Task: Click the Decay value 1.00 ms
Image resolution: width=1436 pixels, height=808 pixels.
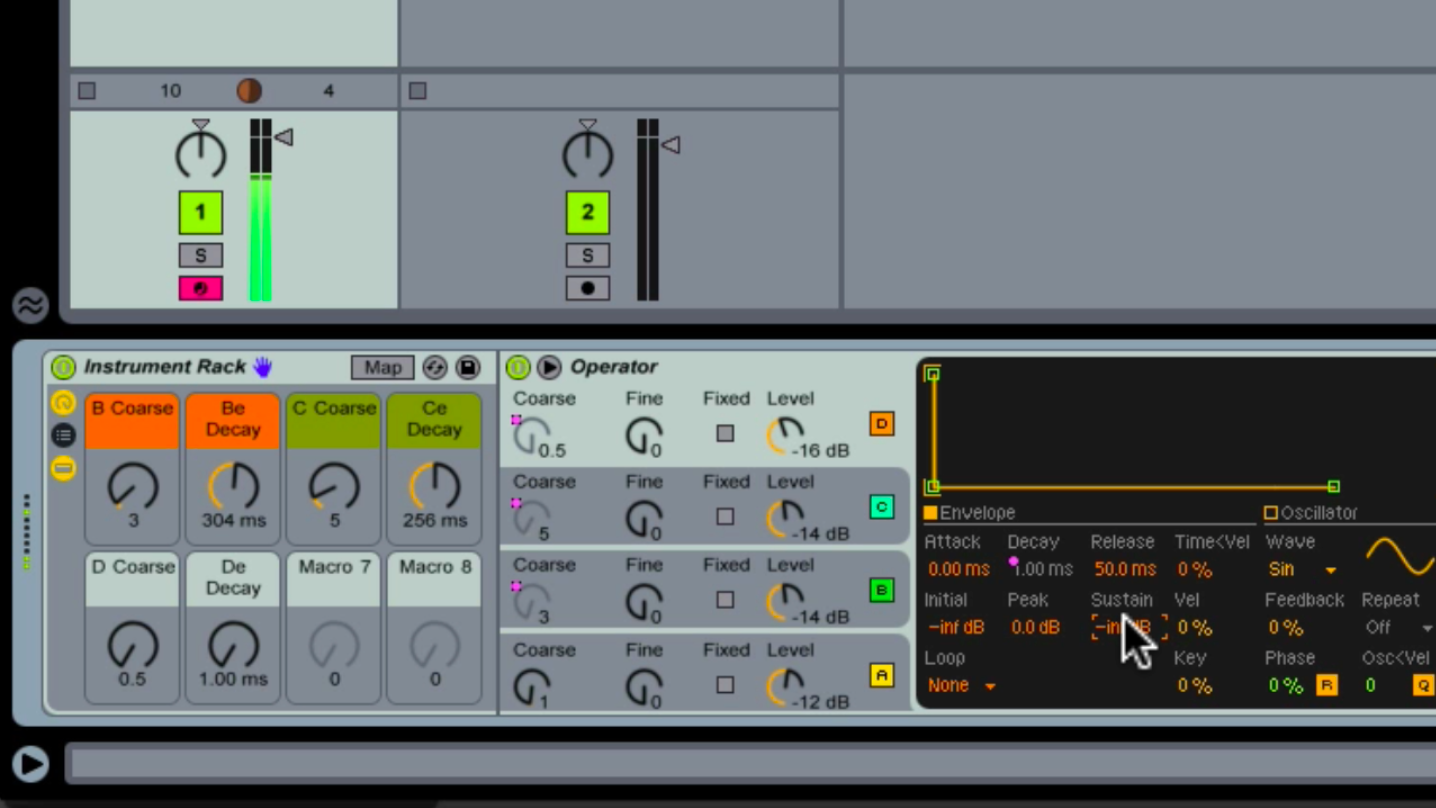Action: (x=1042, y=569)
